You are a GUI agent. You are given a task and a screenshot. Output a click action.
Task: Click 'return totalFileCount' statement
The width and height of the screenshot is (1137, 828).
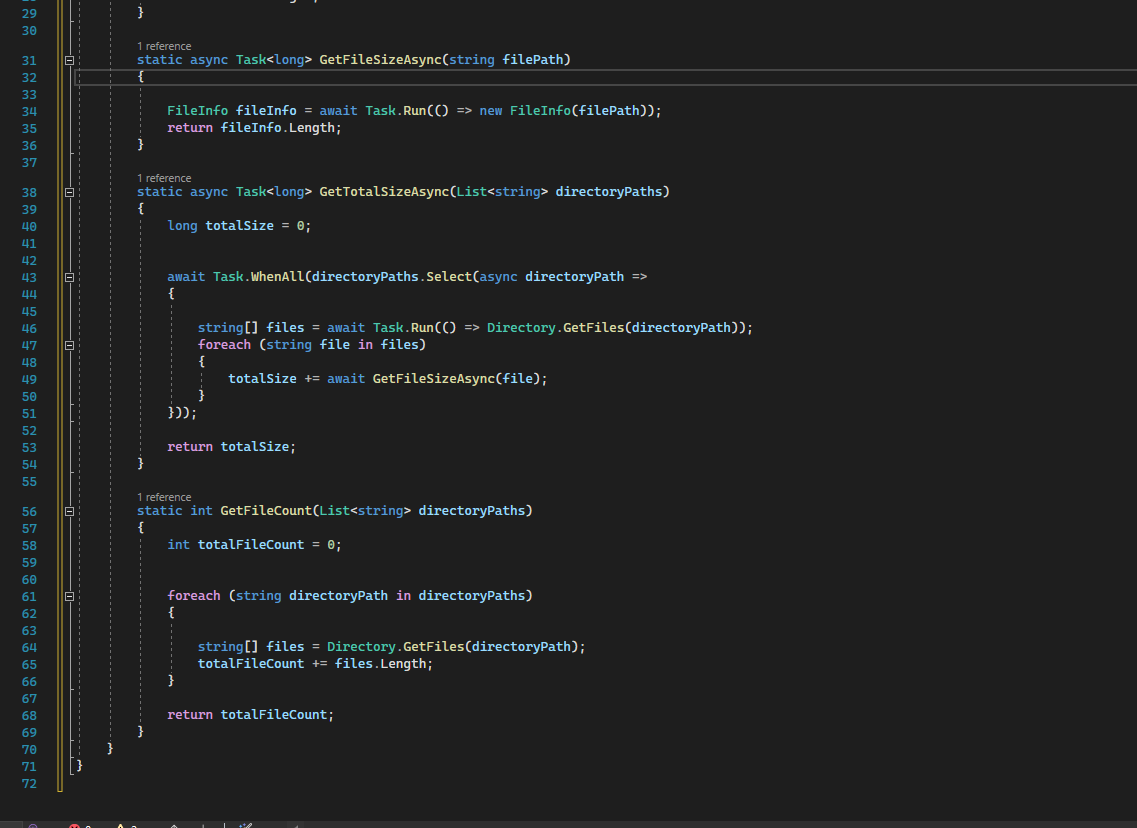pyautogui.click(x=247, y=714)
